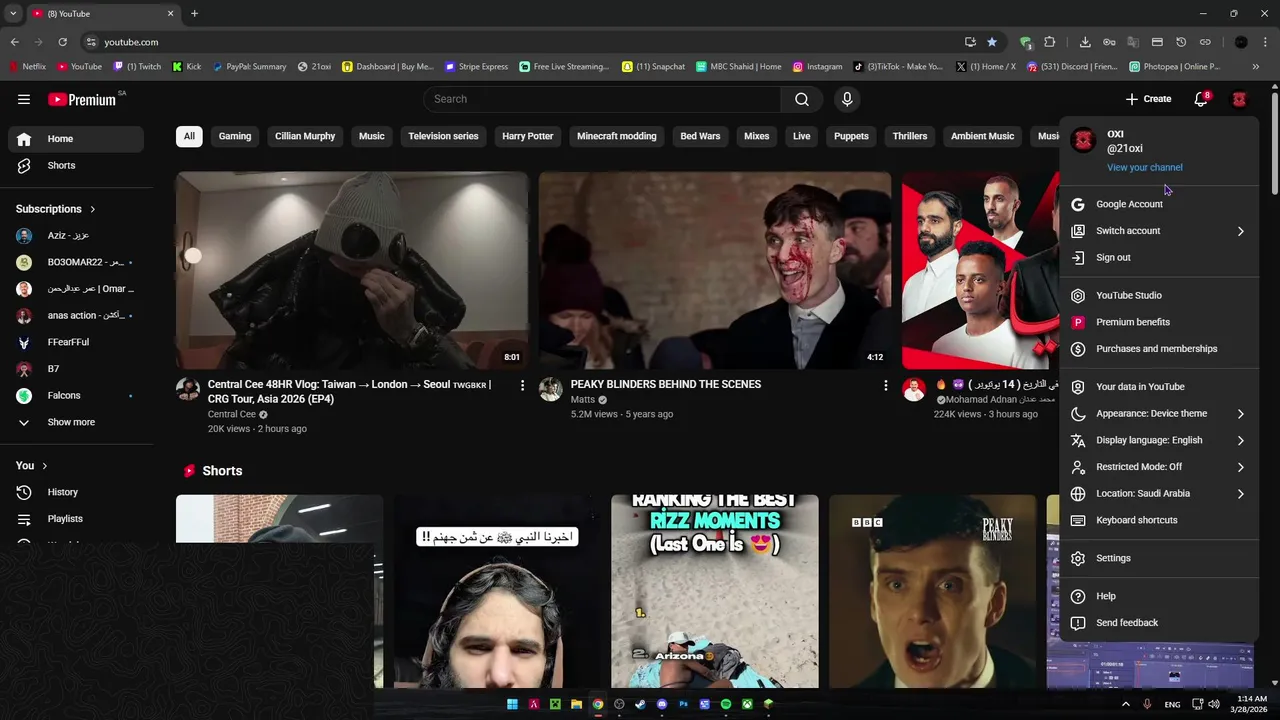Image resolution: width=1280 pixels, height=720 pixels.
Task: Click View your channel link
Action: 1144,168
